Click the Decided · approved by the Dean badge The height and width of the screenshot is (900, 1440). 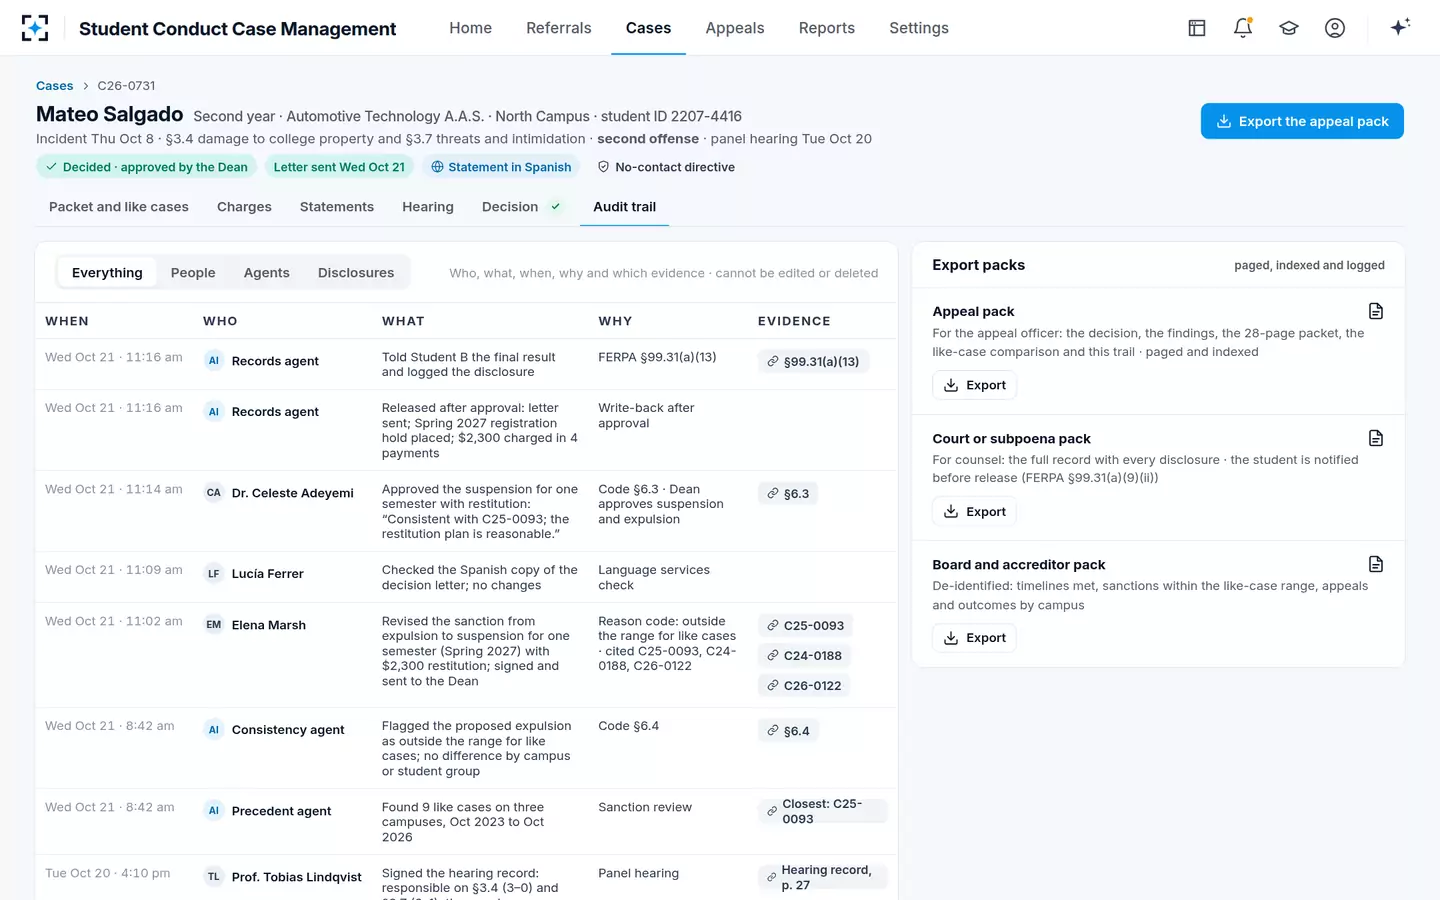pyautogui.click(x=147, y=167)
